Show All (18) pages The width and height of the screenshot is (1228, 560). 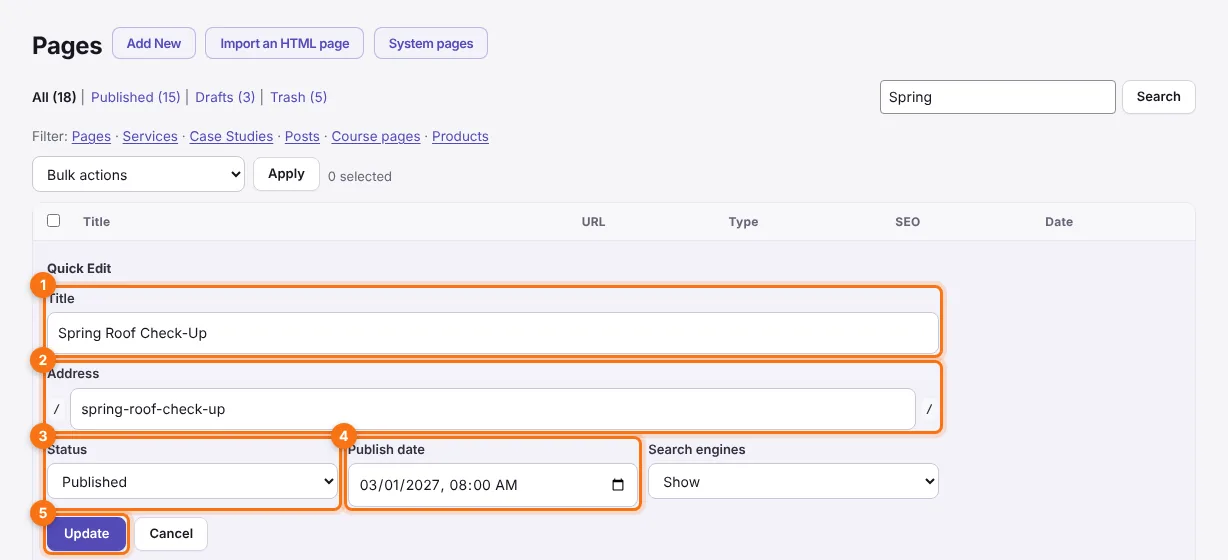[x=54, y=97]
